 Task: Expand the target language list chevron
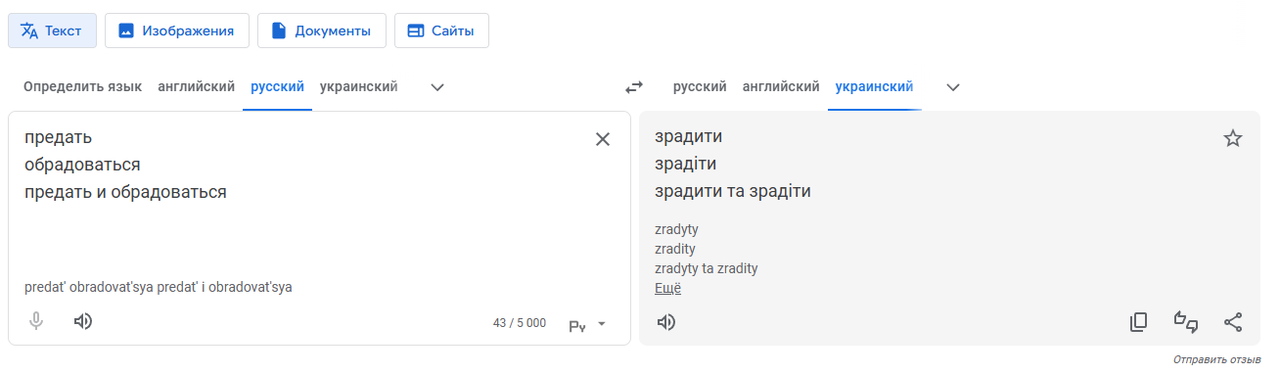coord(953,87)
